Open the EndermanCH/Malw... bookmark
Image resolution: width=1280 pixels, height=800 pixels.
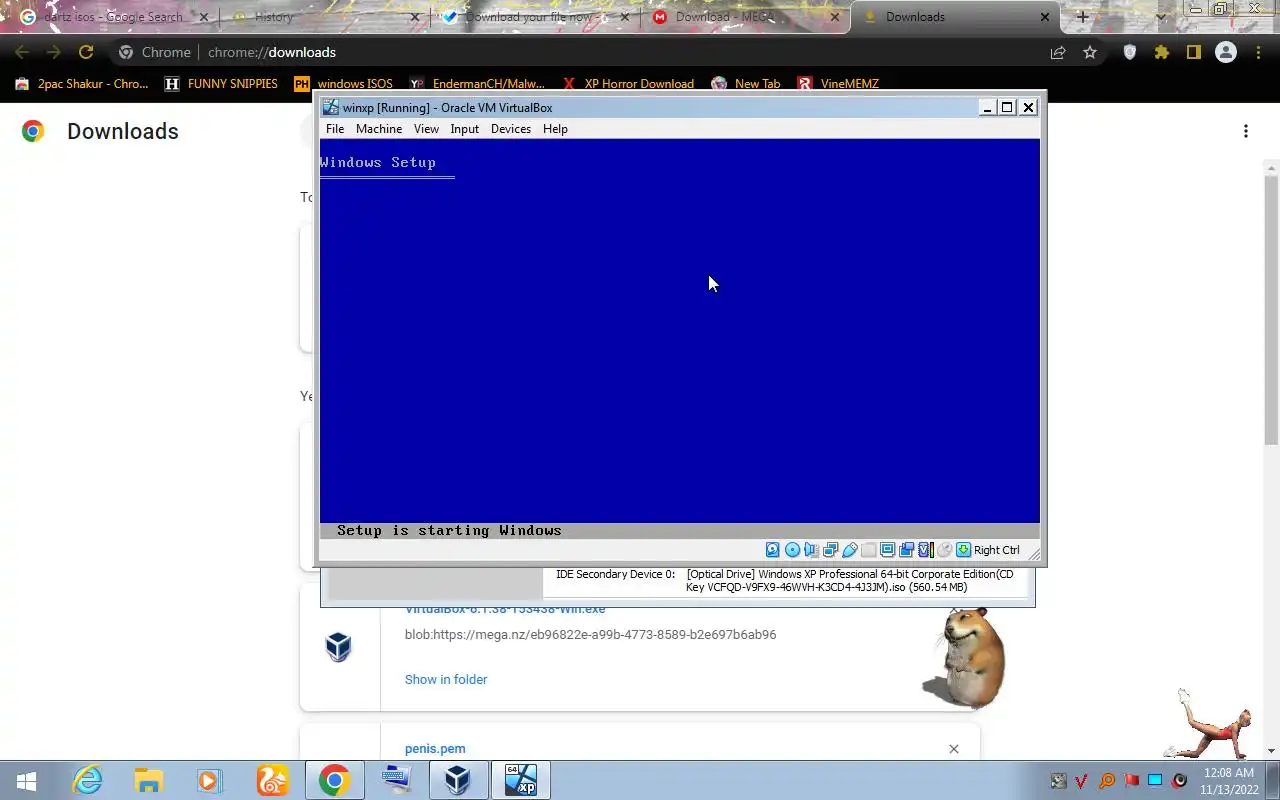click(477, 84)
